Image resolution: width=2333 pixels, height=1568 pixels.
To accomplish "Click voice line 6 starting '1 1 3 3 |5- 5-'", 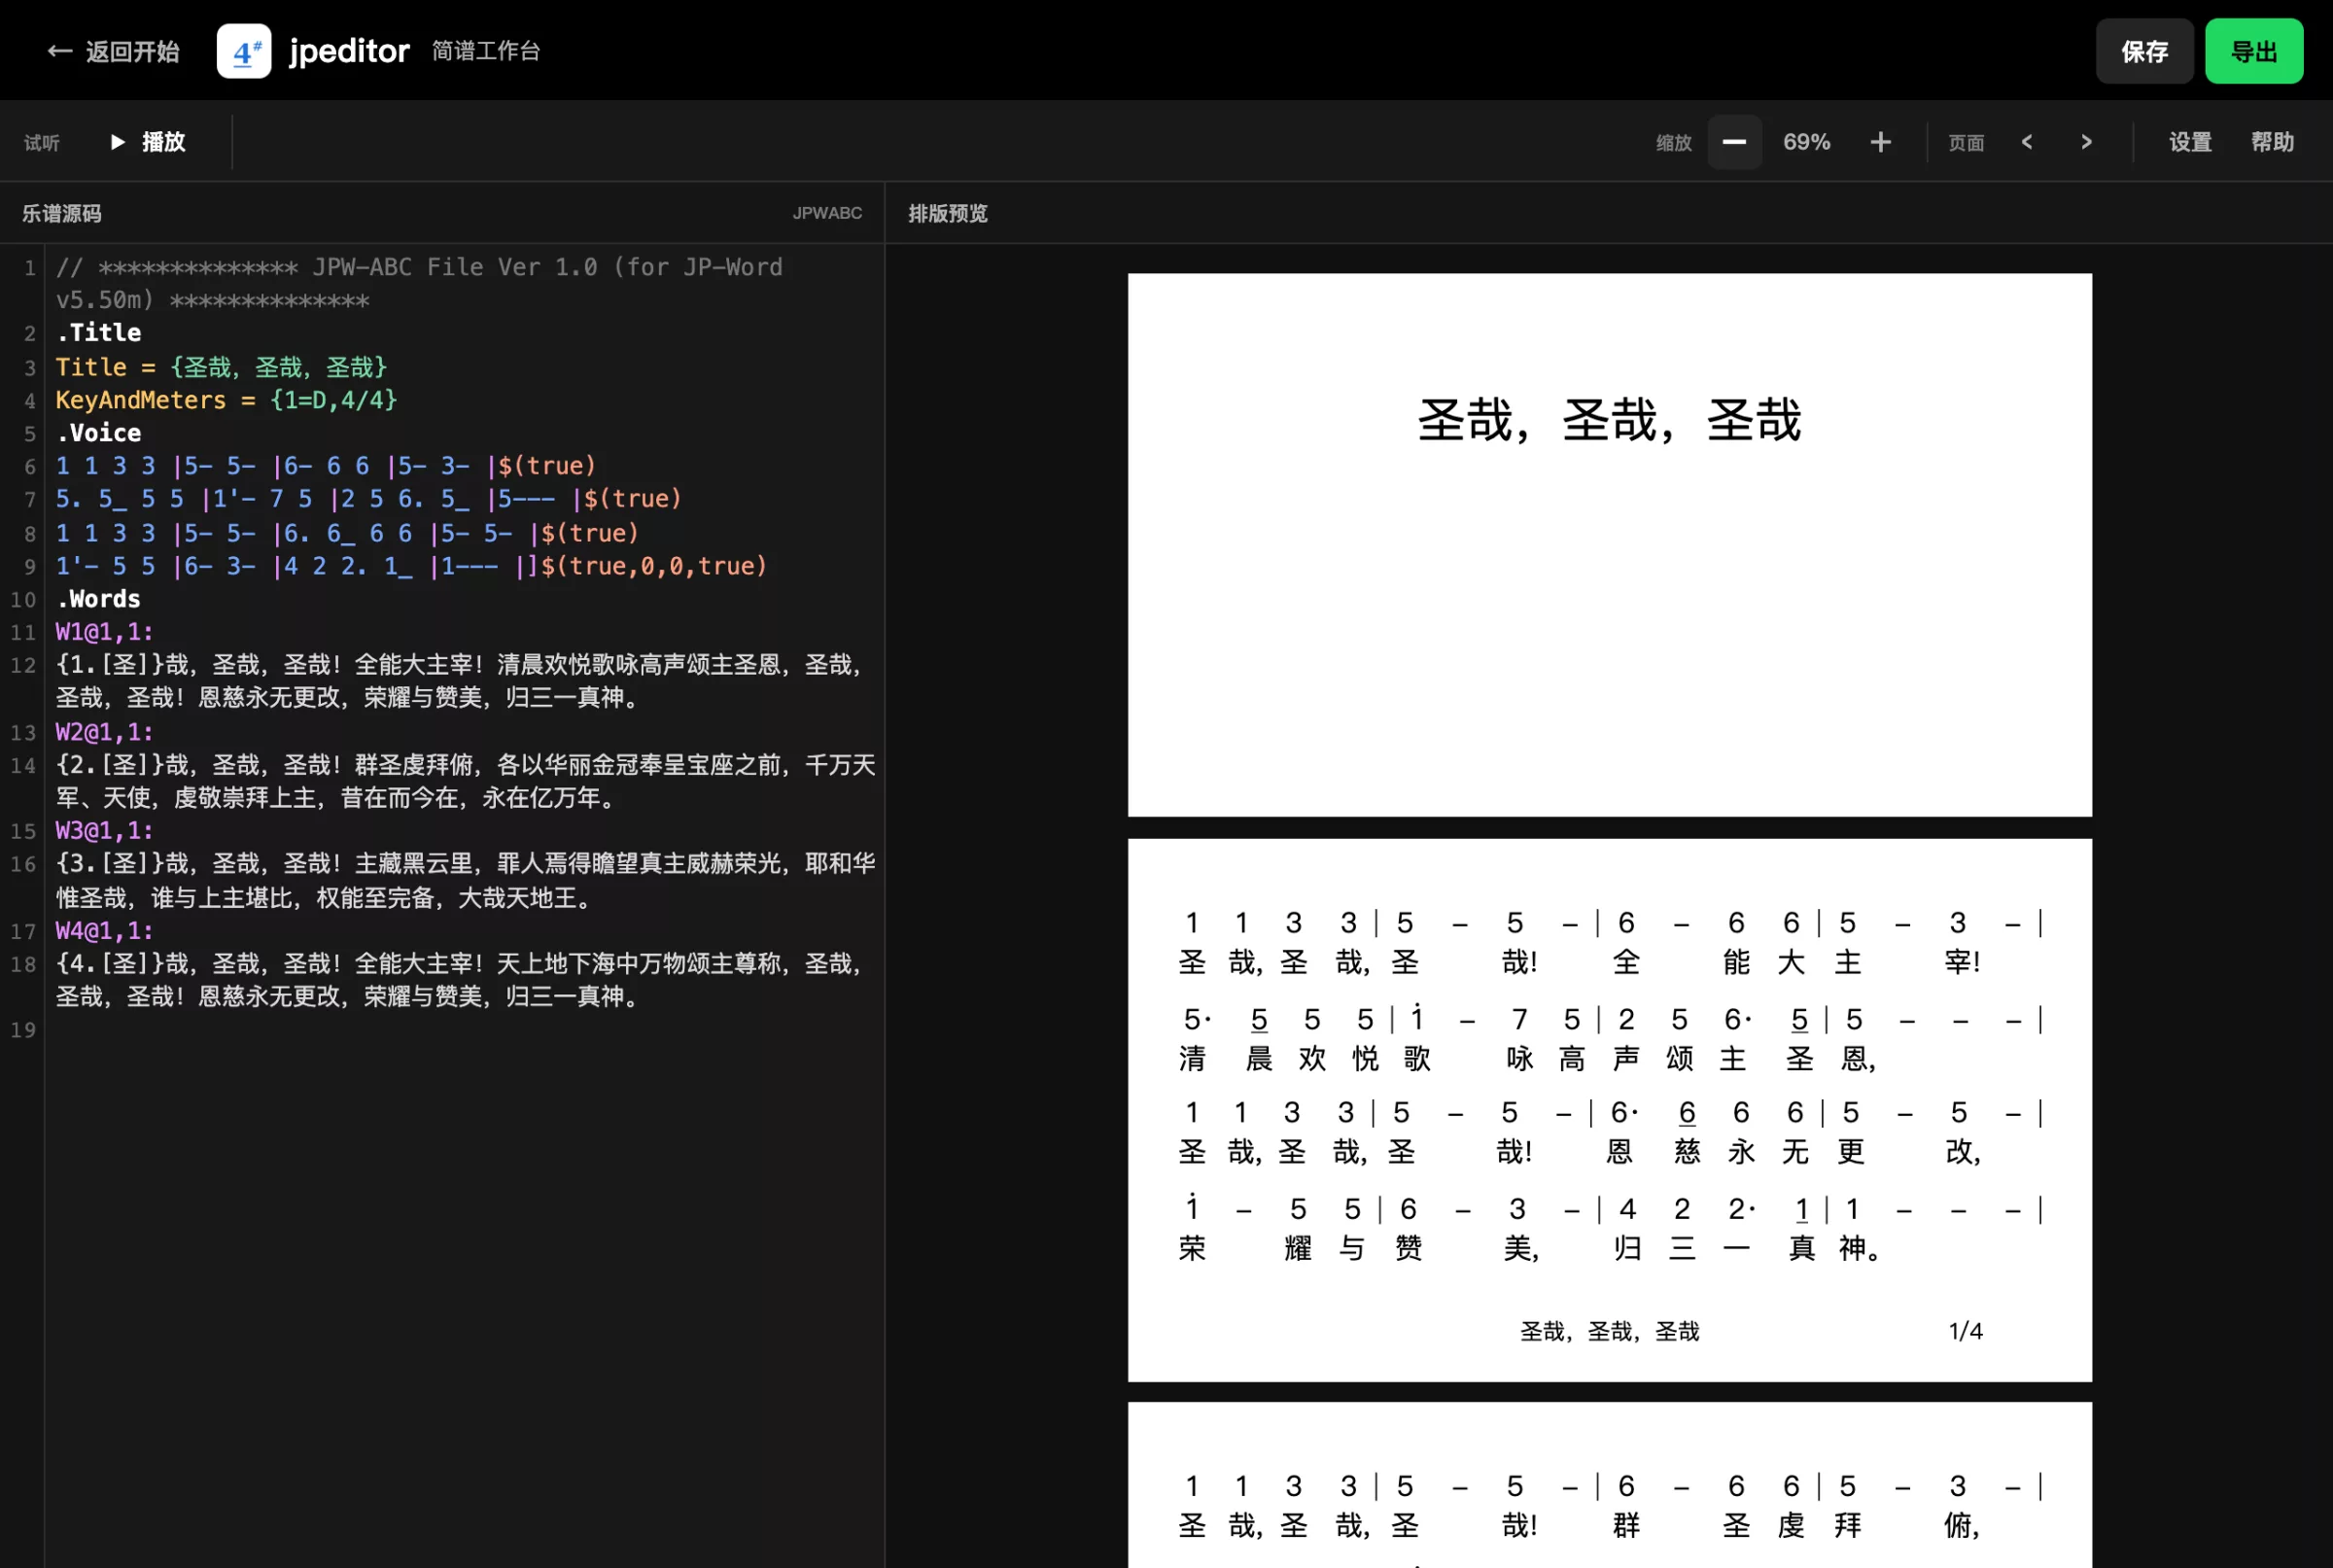I will coord(326,466).
